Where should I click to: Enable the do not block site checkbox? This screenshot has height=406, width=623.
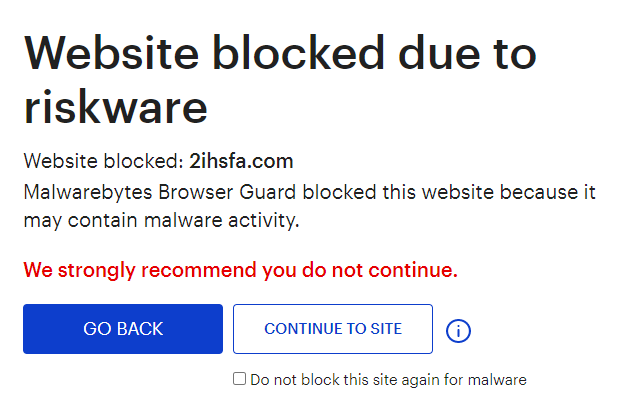click(239, 379)
